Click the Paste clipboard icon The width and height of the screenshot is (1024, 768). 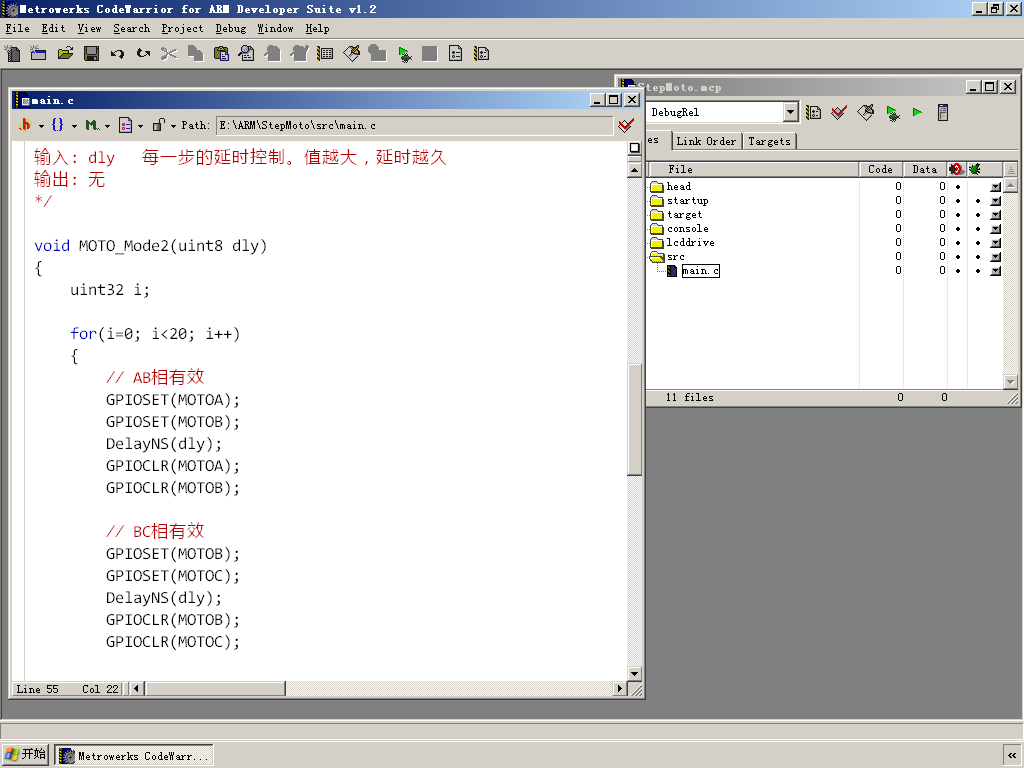coord(221,54)
